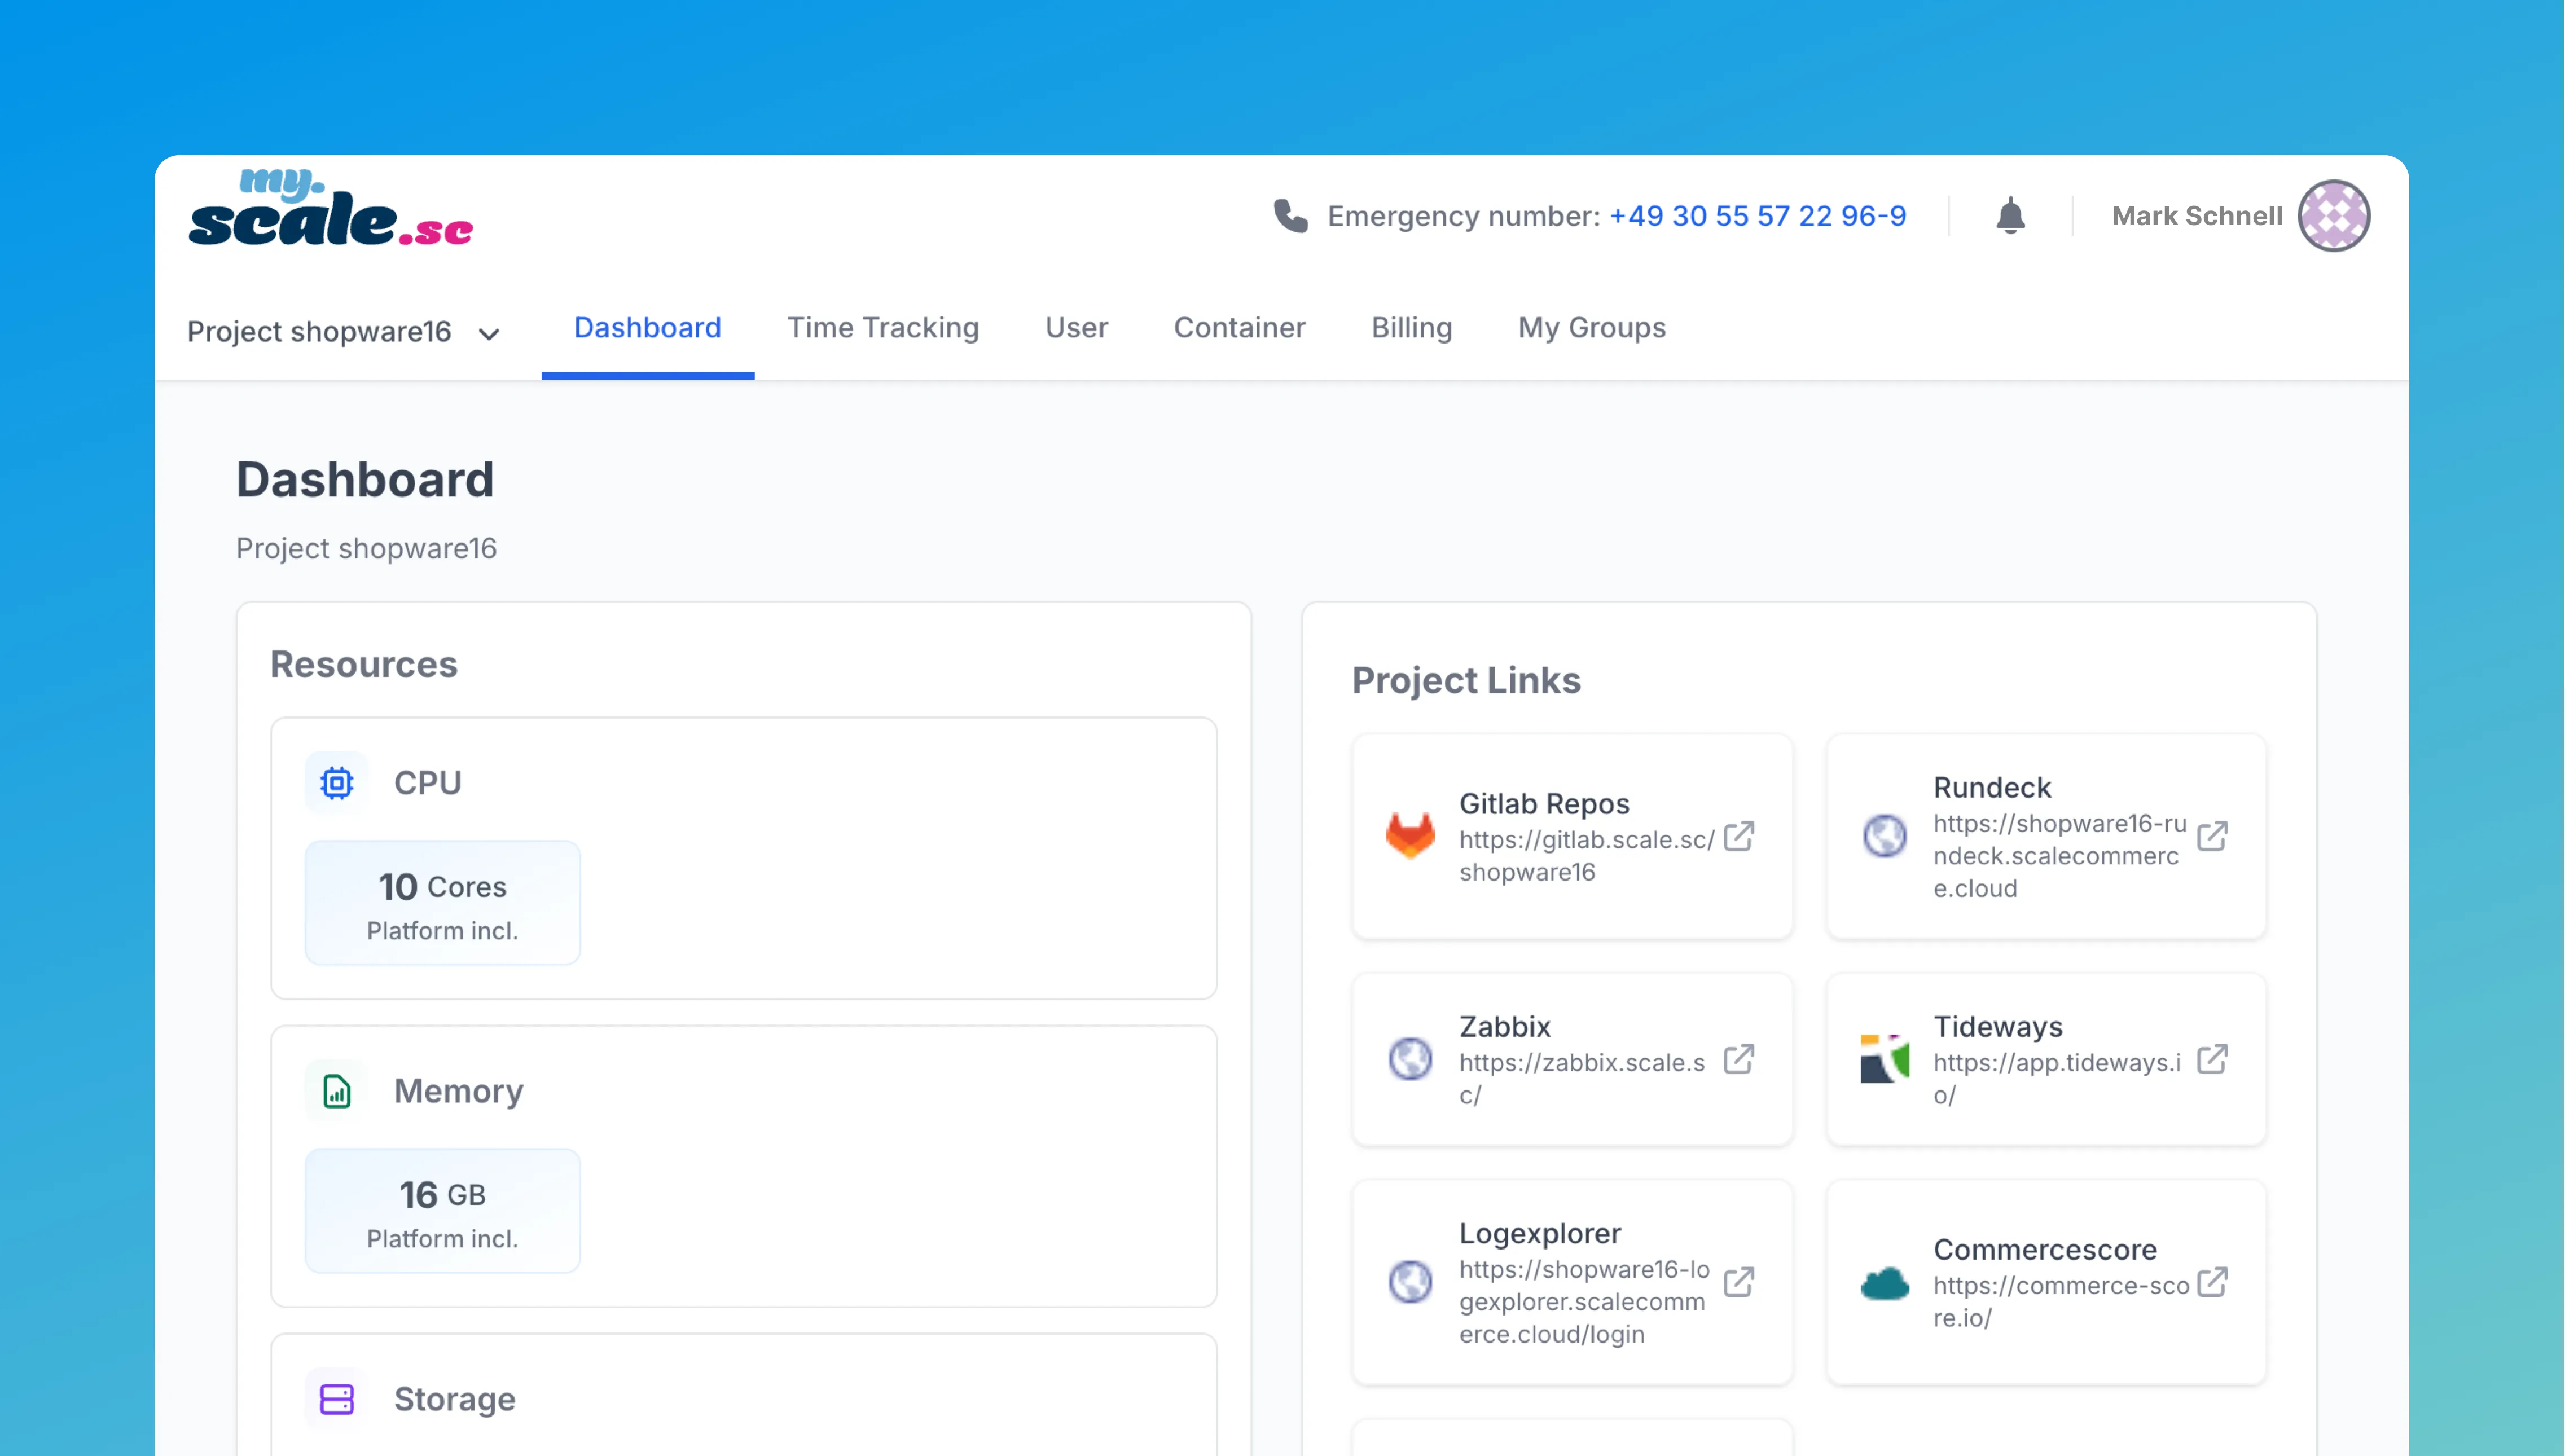Click the Memory label
This screenshot has height=1456, width=2565.
[x=458, y=1091]
